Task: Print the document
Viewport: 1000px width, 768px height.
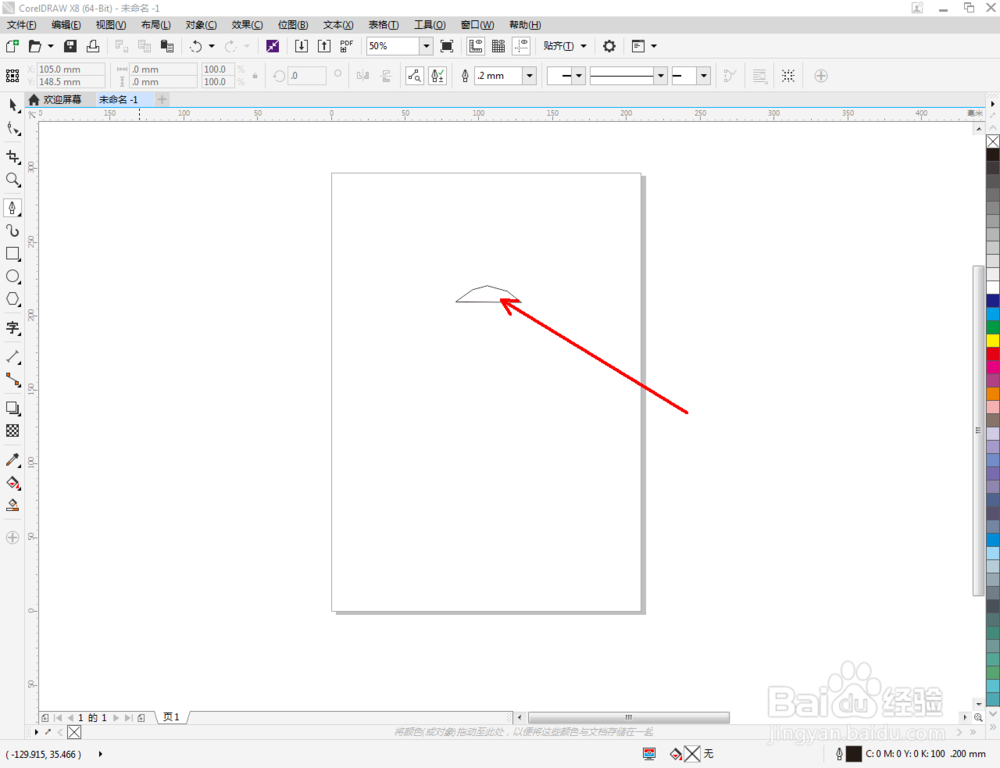Action: pos(93,46)
